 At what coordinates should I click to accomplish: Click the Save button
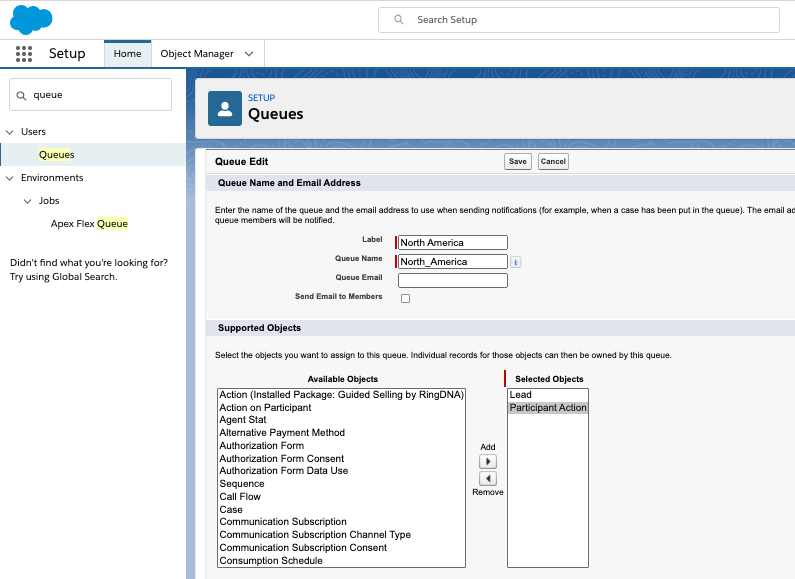[517, 161]
